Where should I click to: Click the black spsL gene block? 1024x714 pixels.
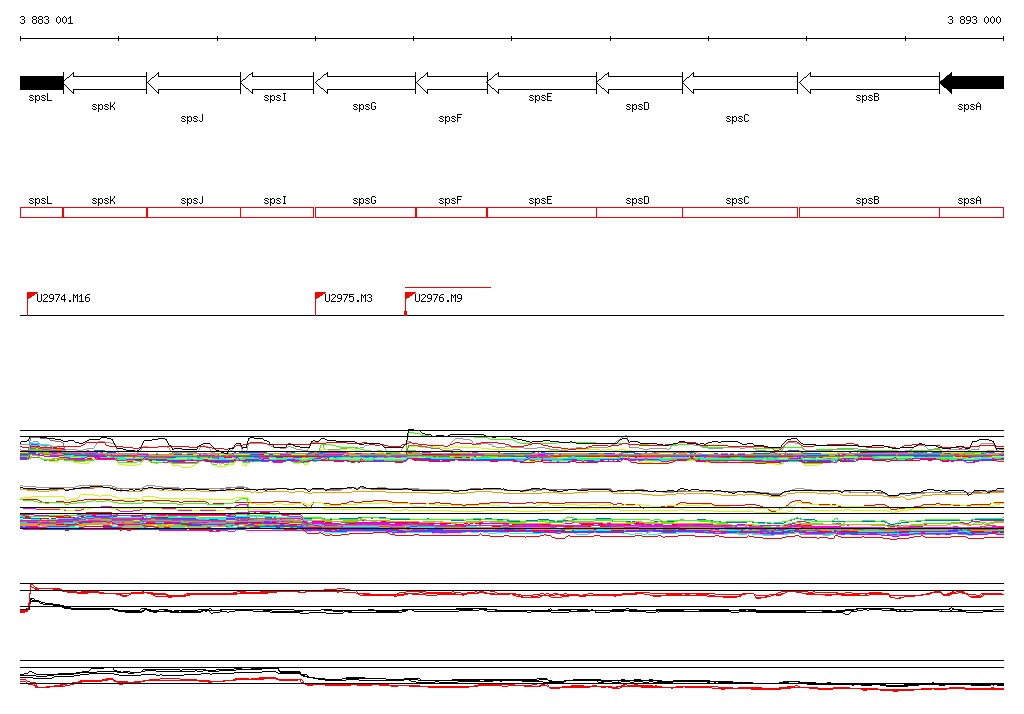(42, 83)
